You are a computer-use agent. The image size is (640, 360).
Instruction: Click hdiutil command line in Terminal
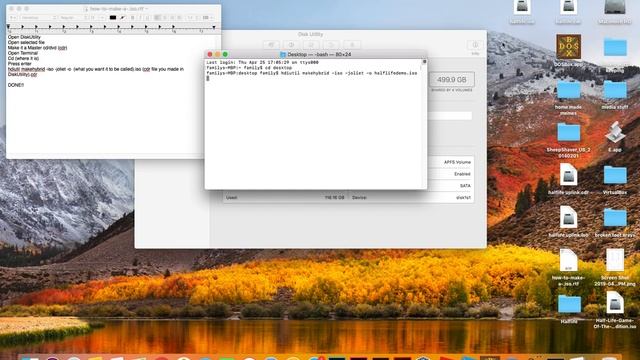pos(312,73)
